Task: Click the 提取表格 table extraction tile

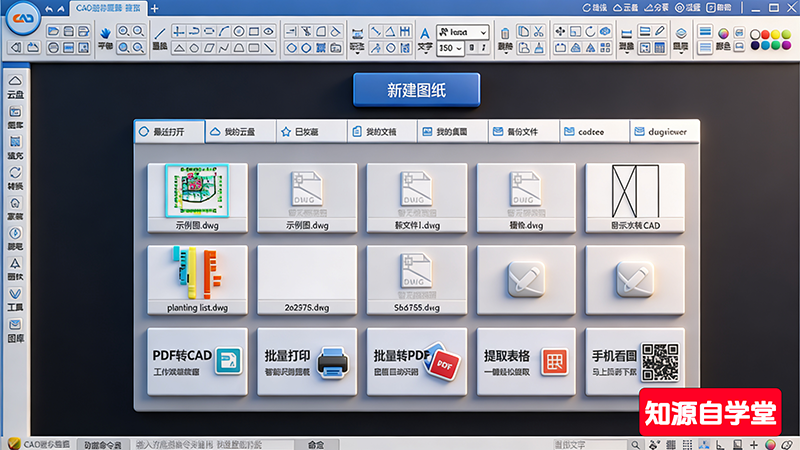Action: (x=526, y=362)
